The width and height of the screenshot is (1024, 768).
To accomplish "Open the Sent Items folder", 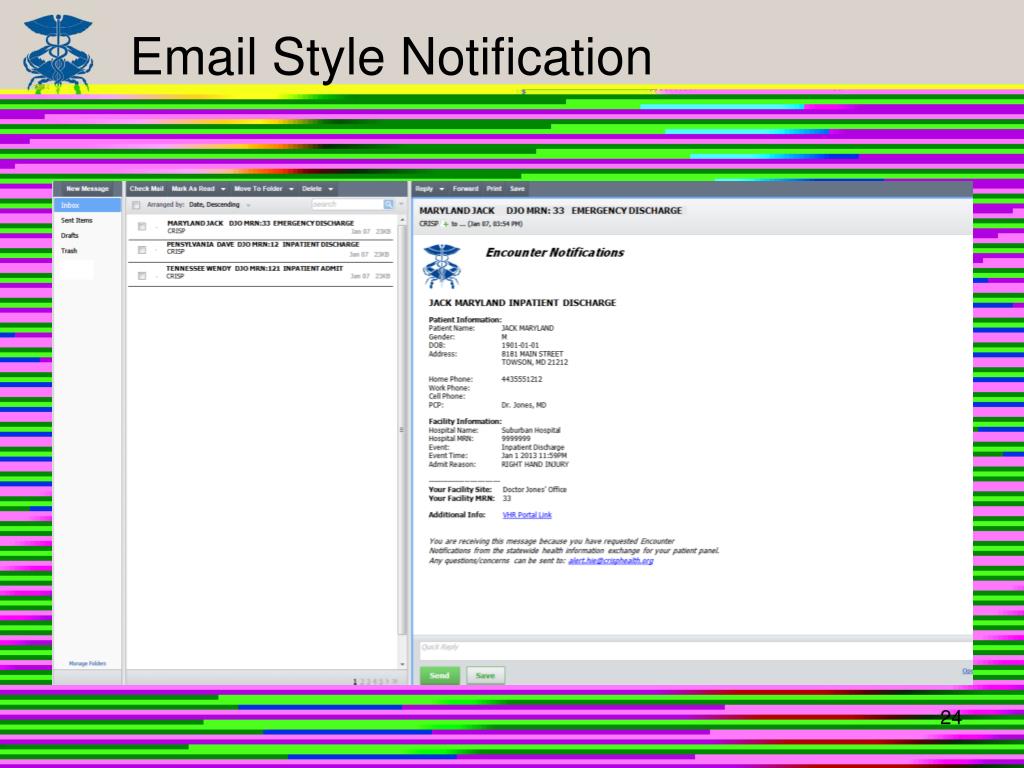I will (x=77, y=221).
